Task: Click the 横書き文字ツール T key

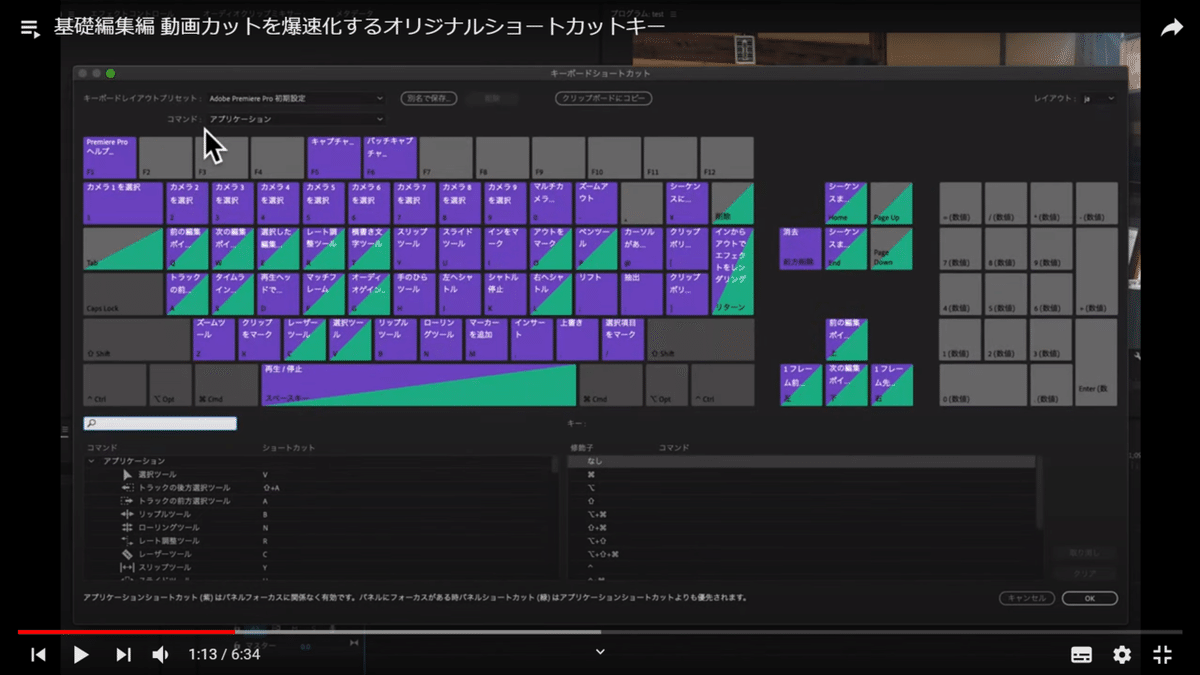Action: click(370, 249)
